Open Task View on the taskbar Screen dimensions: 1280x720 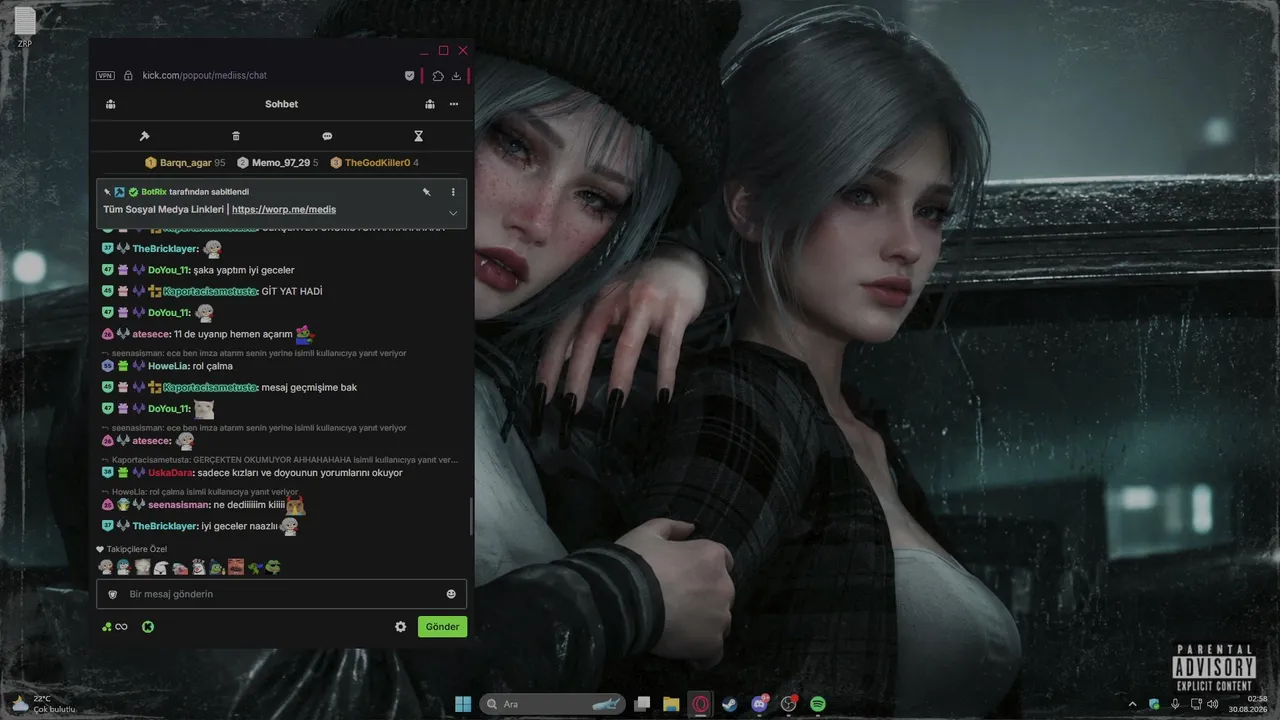pyautogui.click(x=643, y=704)
